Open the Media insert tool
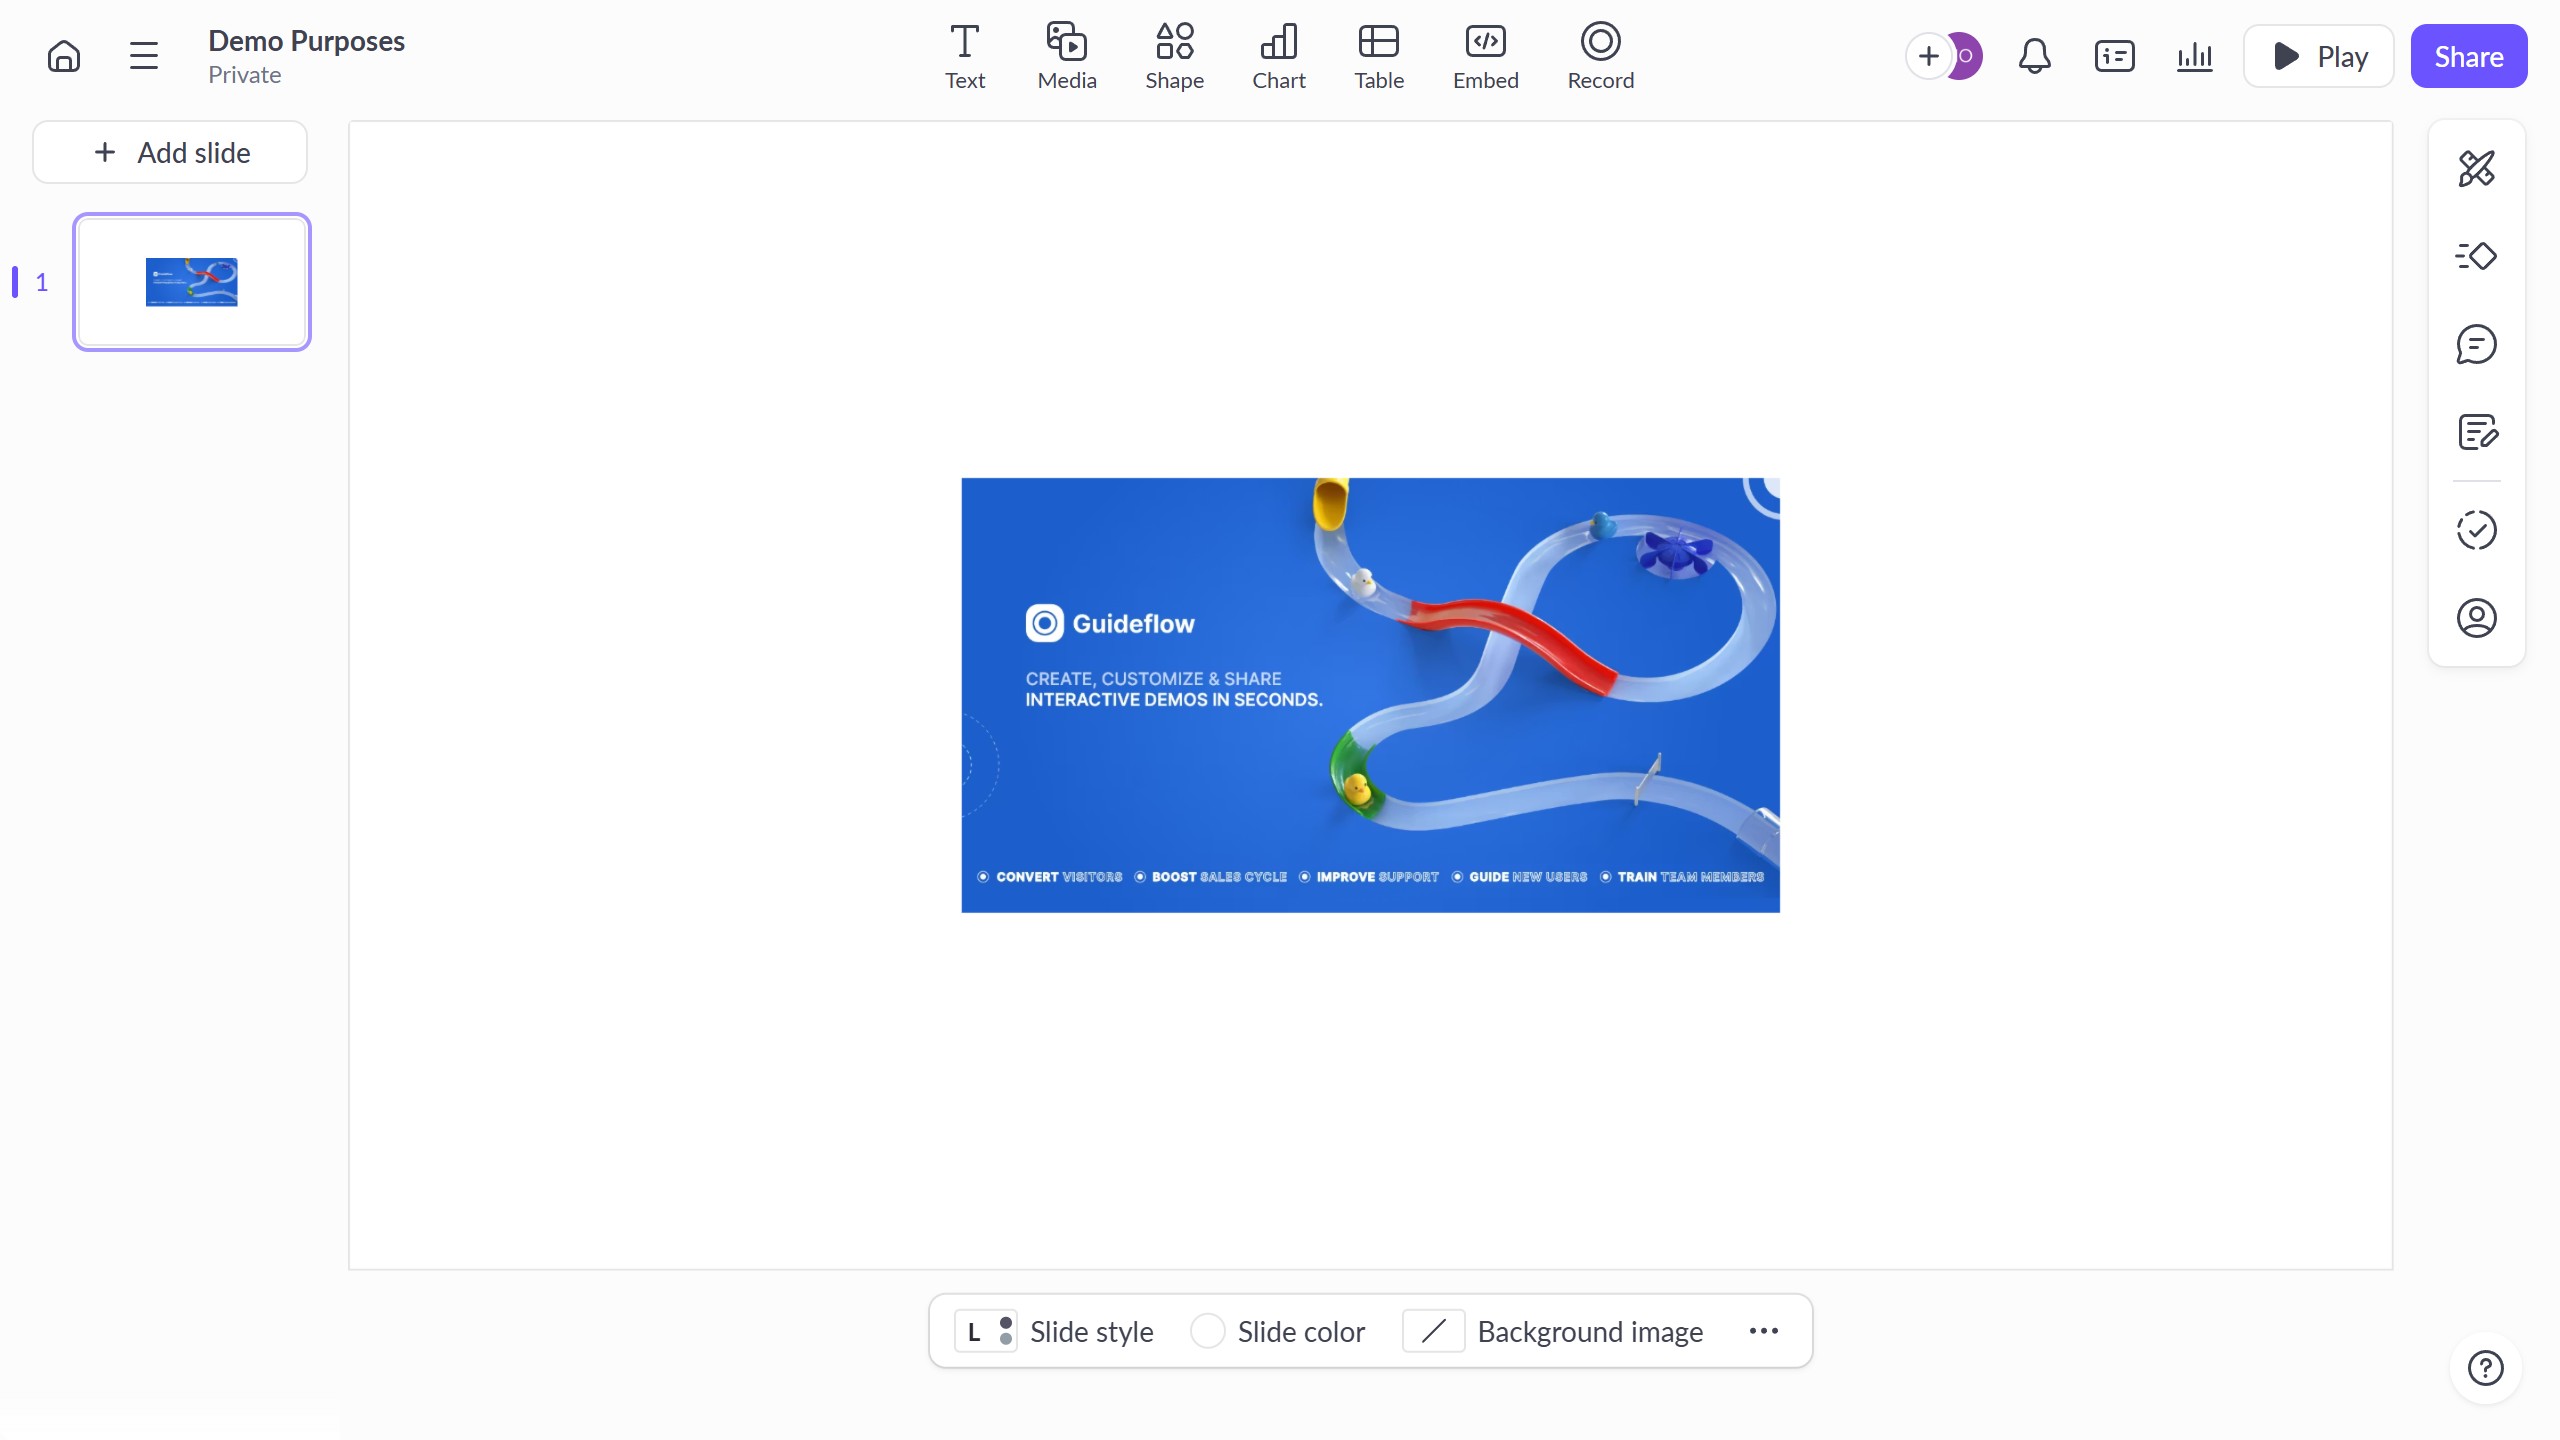The image size is (2560, 1440). (1066, 56)
